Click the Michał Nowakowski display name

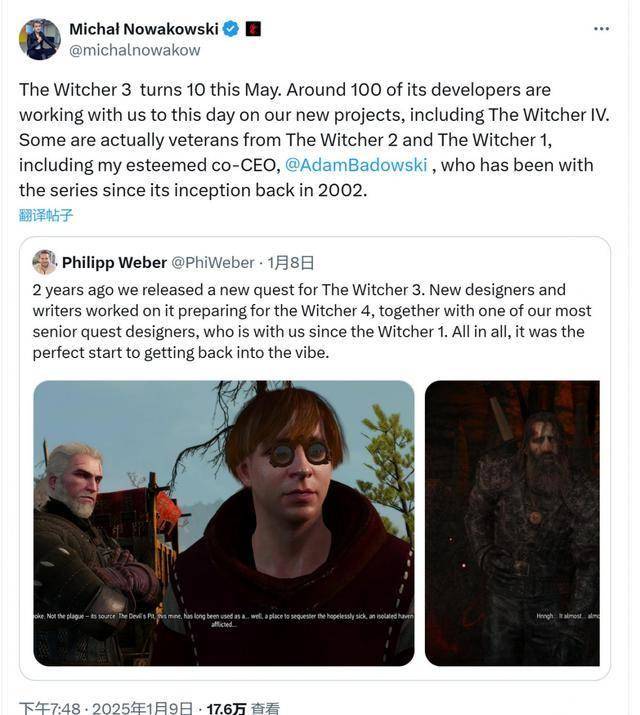[144, 29]
